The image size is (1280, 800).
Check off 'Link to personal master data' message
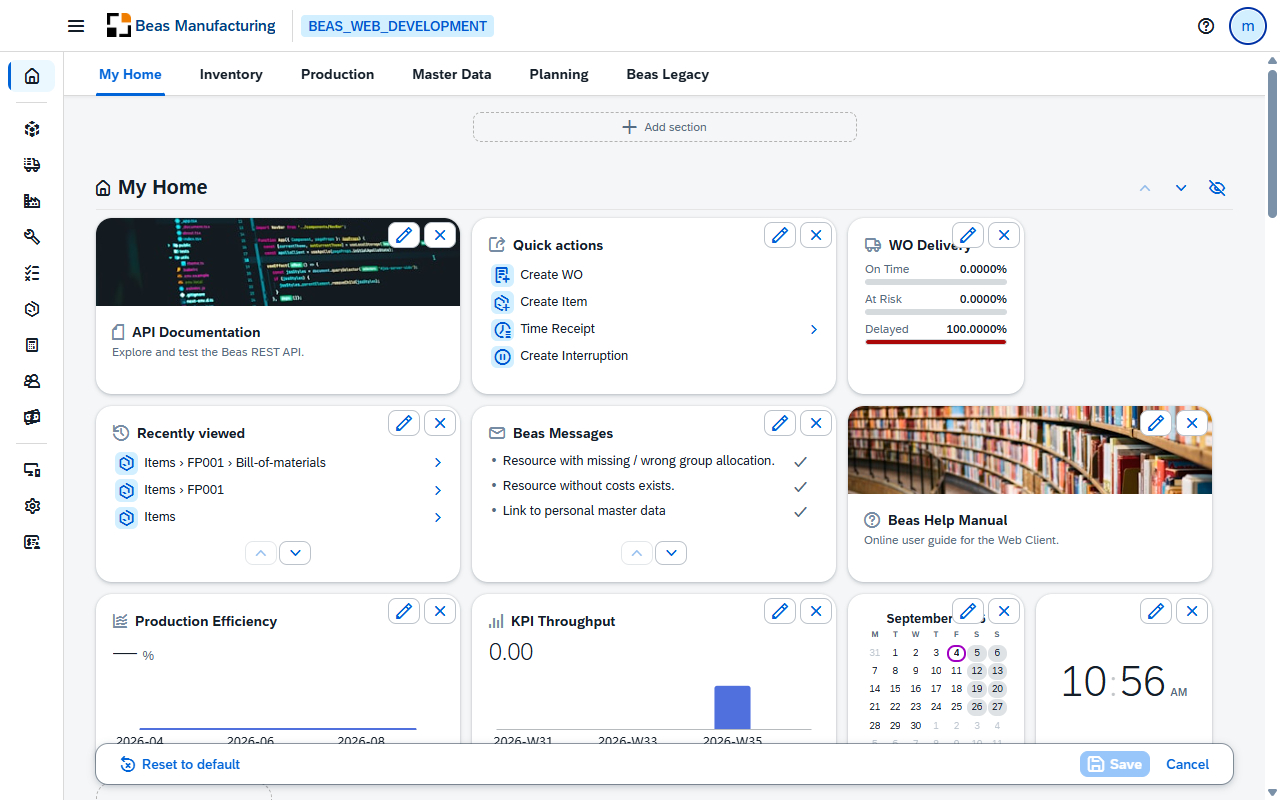800,512
